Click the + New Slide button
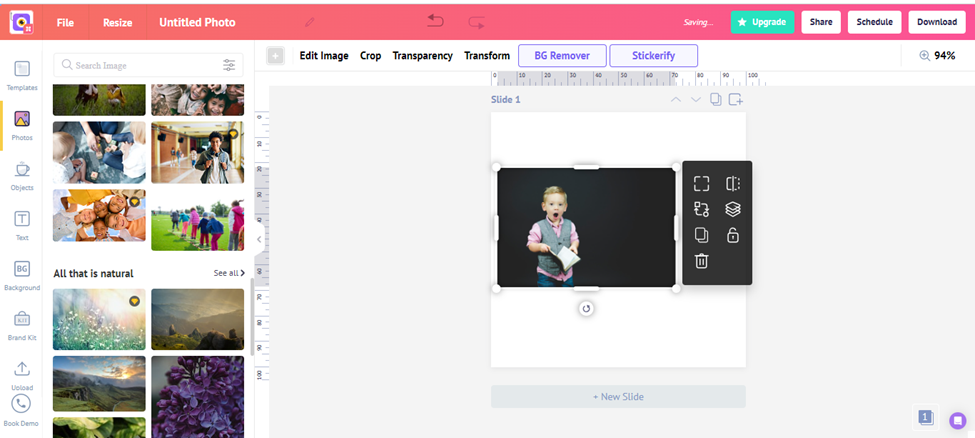 pos(618,396)
